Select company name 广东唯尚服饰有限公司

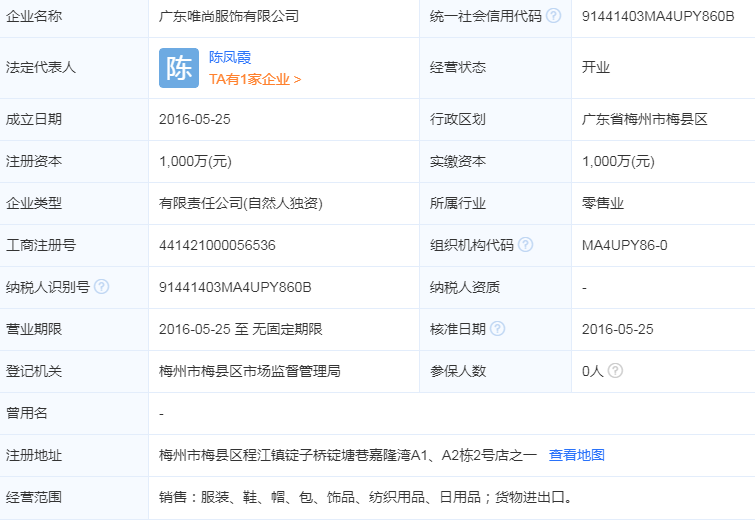pos(229,16)
